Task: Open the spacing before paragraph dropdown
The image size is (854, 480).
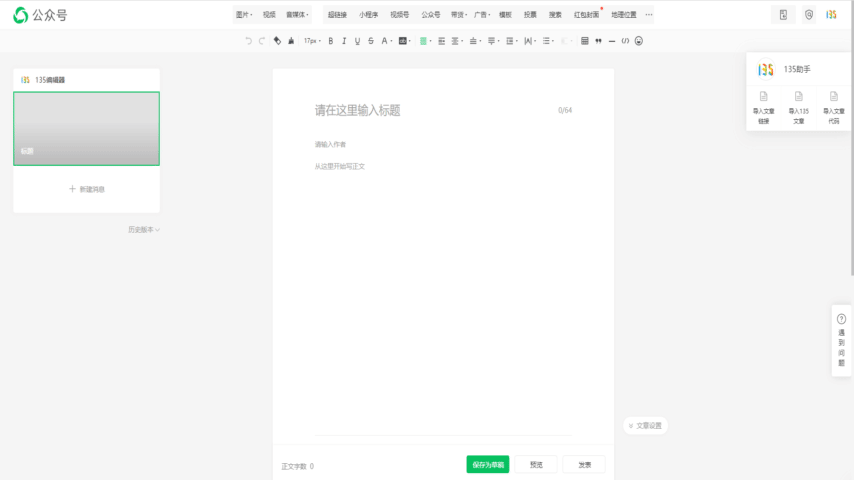Action: pos(475,41)
